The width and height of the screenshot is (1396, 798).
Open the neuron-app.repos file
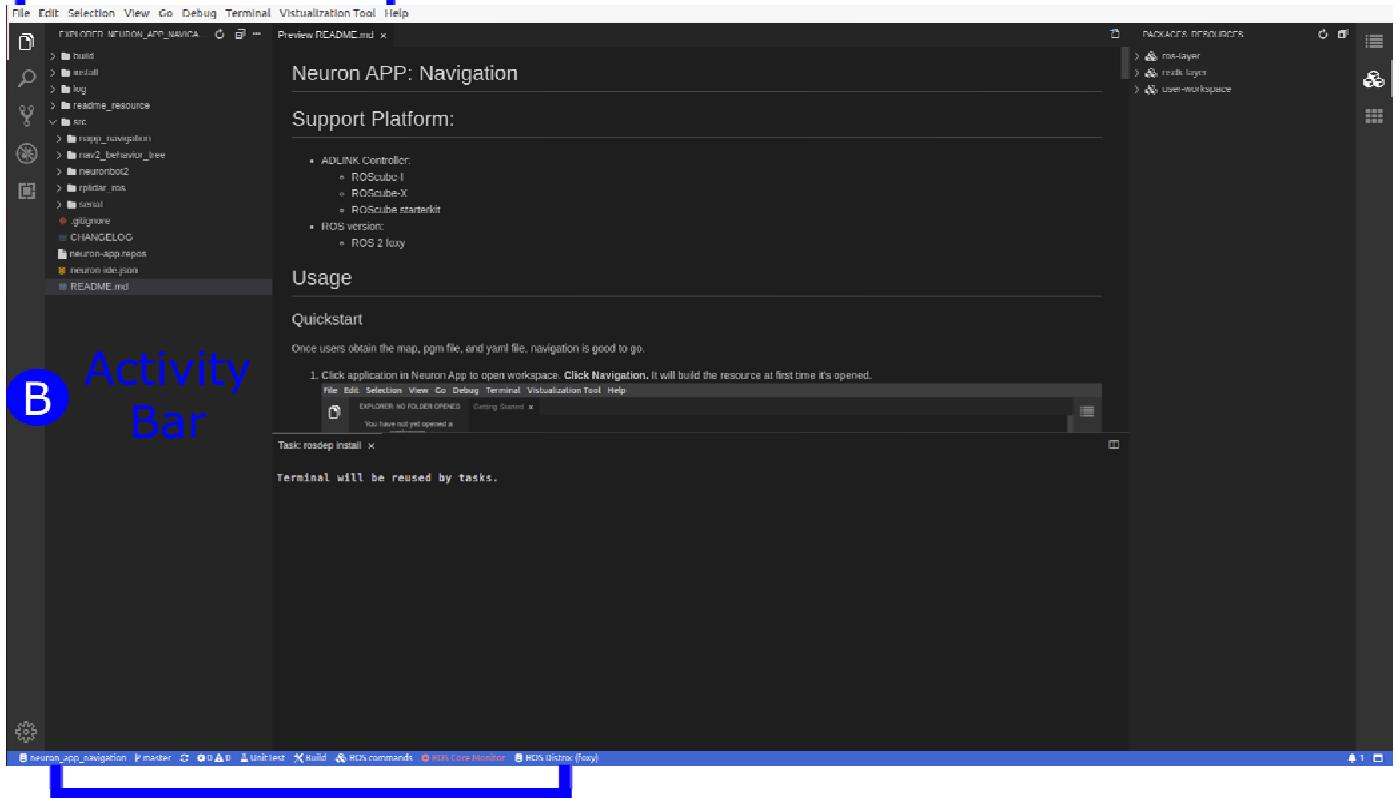click(108, 253)
